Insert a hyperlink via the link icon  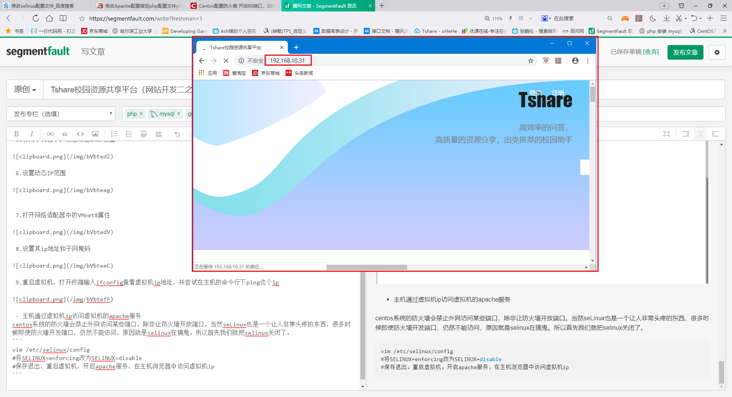(50, 134)
